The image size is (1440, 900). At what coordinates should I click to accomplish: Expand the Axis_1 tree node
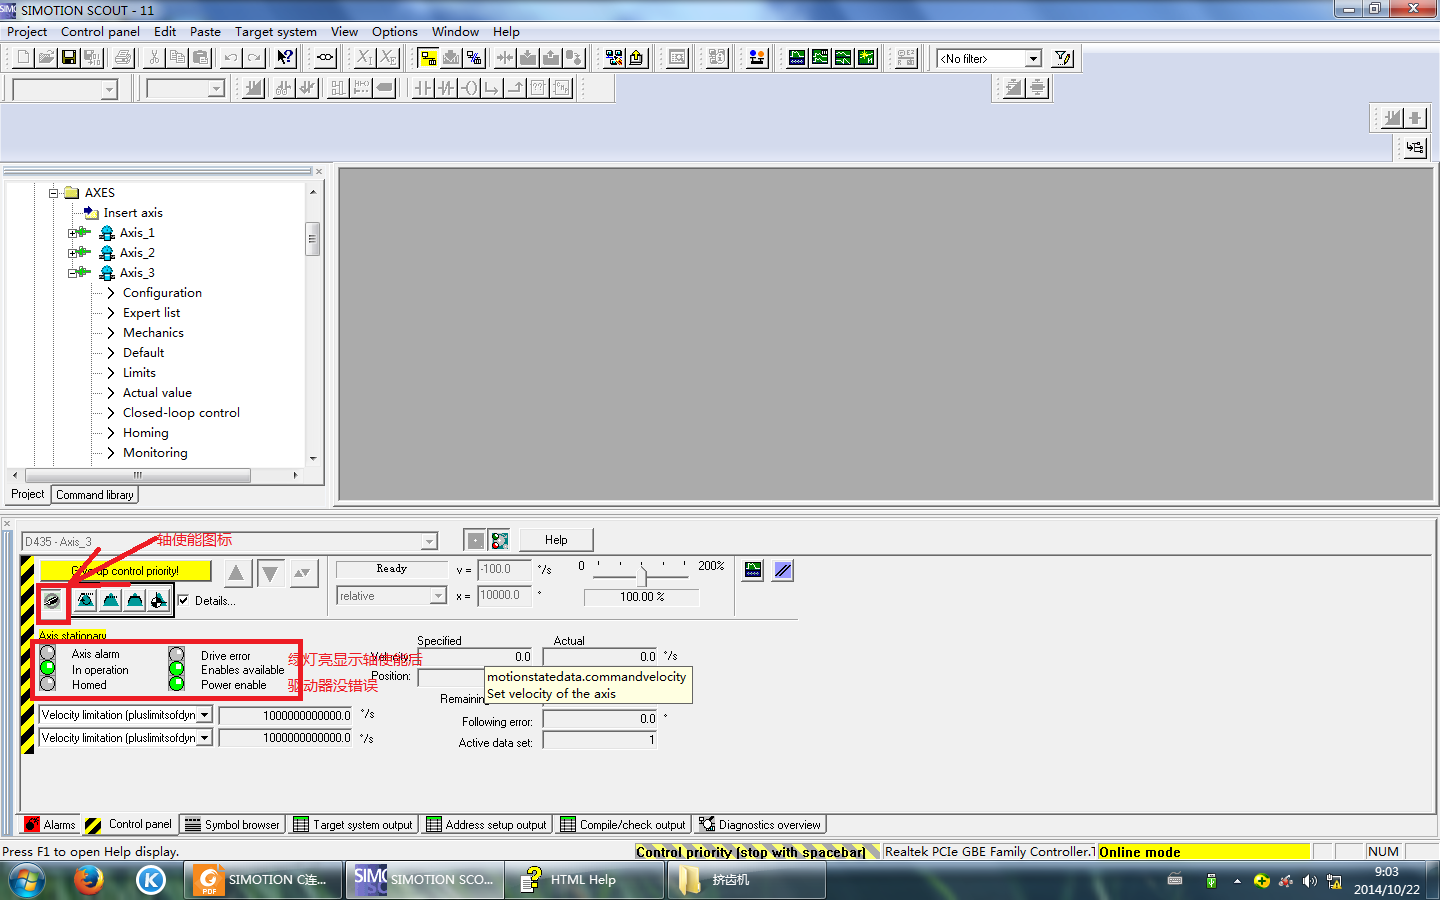[x=73, y=233]
